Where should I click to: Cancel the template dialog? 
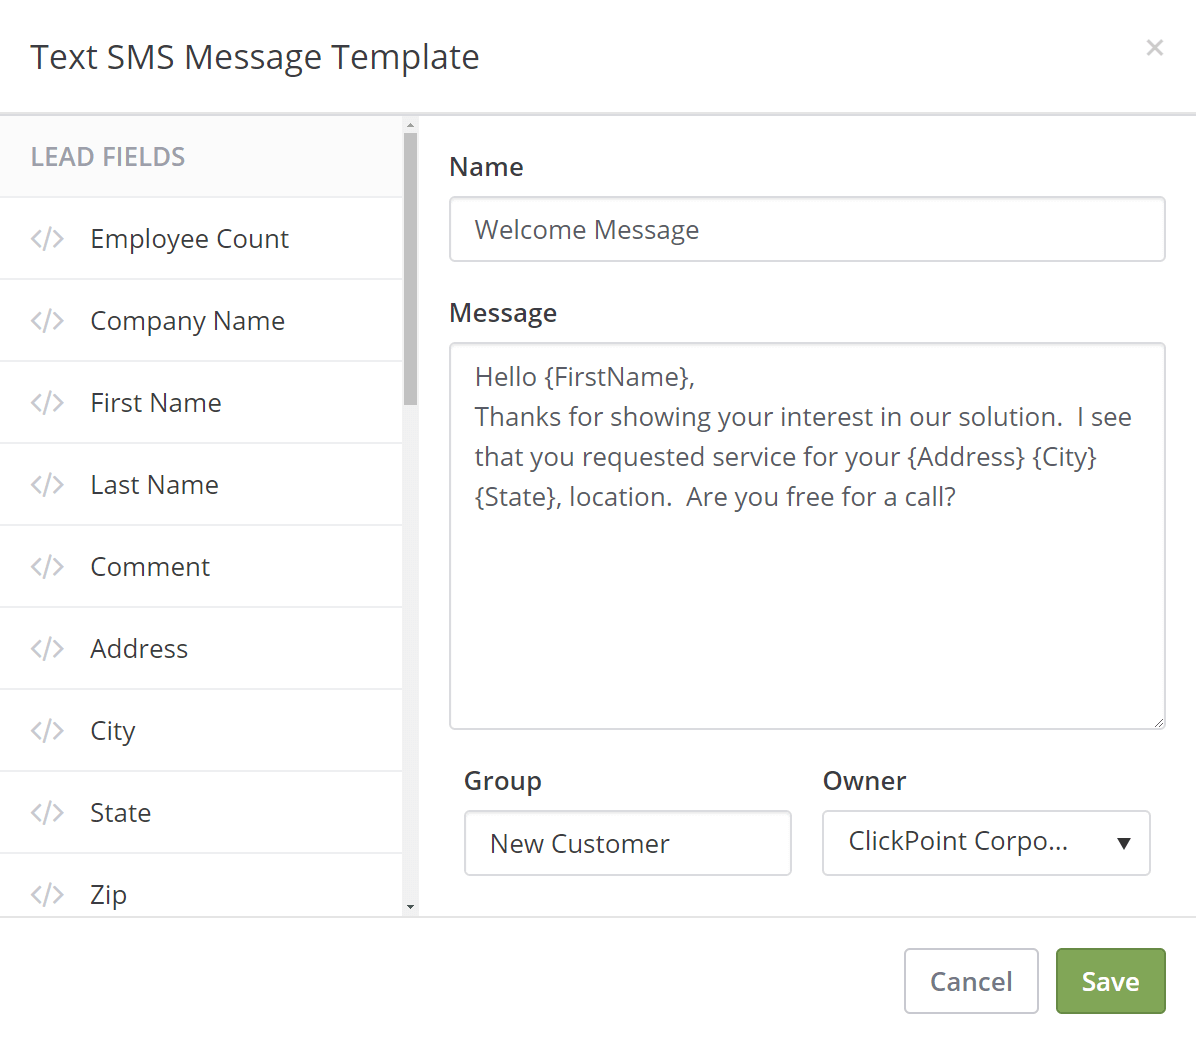pos(971,981)
